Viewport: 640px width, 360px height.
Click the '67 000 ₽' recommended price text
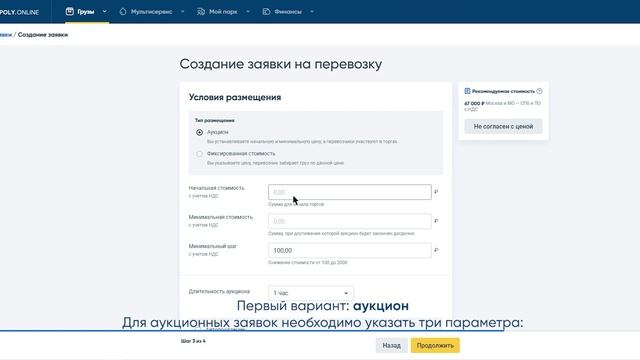474,104
